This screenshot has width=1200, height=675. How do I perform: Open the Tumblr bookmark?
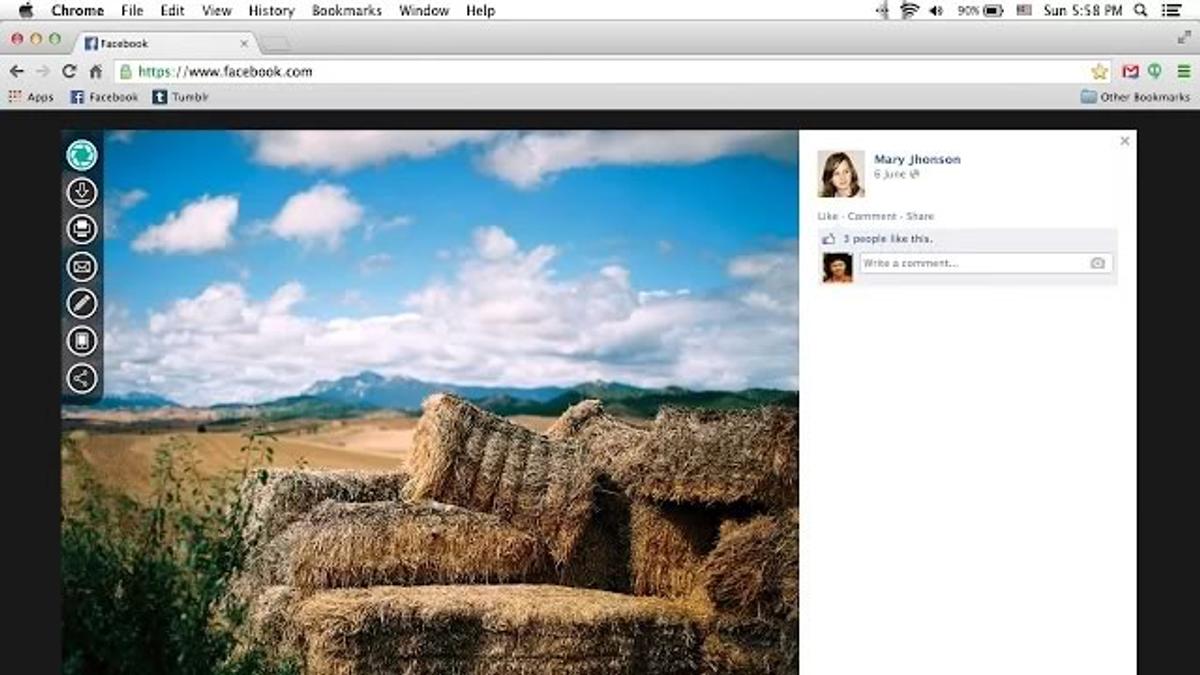pos(181,97)
